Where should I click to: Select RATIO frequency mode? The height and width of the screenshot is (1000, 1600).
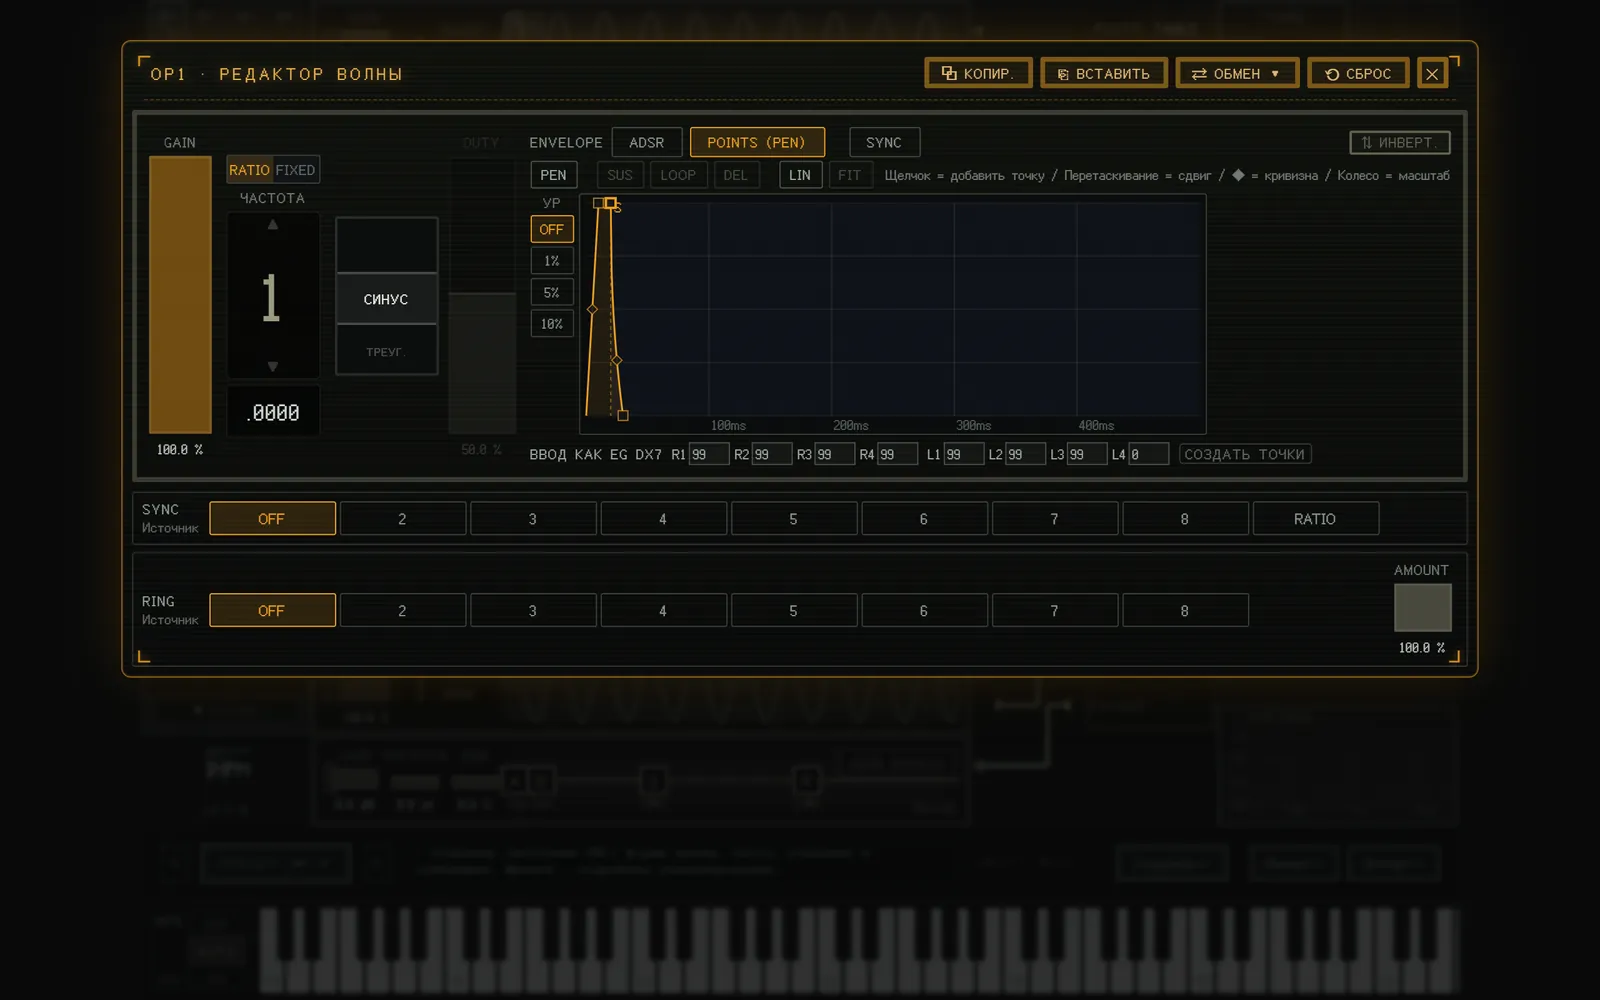point(249,170)
